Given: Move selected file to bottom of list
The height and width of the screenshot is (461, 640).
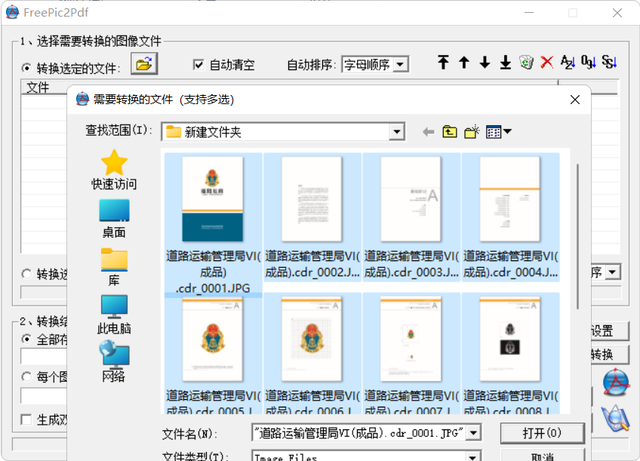Looking at the screenshot, I should pos(506,63).
